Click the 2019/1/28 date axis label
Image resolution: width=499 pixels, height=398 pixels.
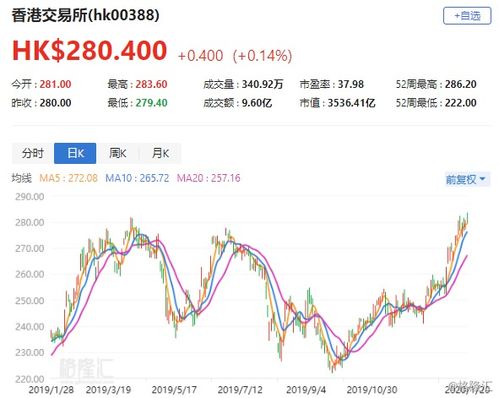[x=51, y=390]
